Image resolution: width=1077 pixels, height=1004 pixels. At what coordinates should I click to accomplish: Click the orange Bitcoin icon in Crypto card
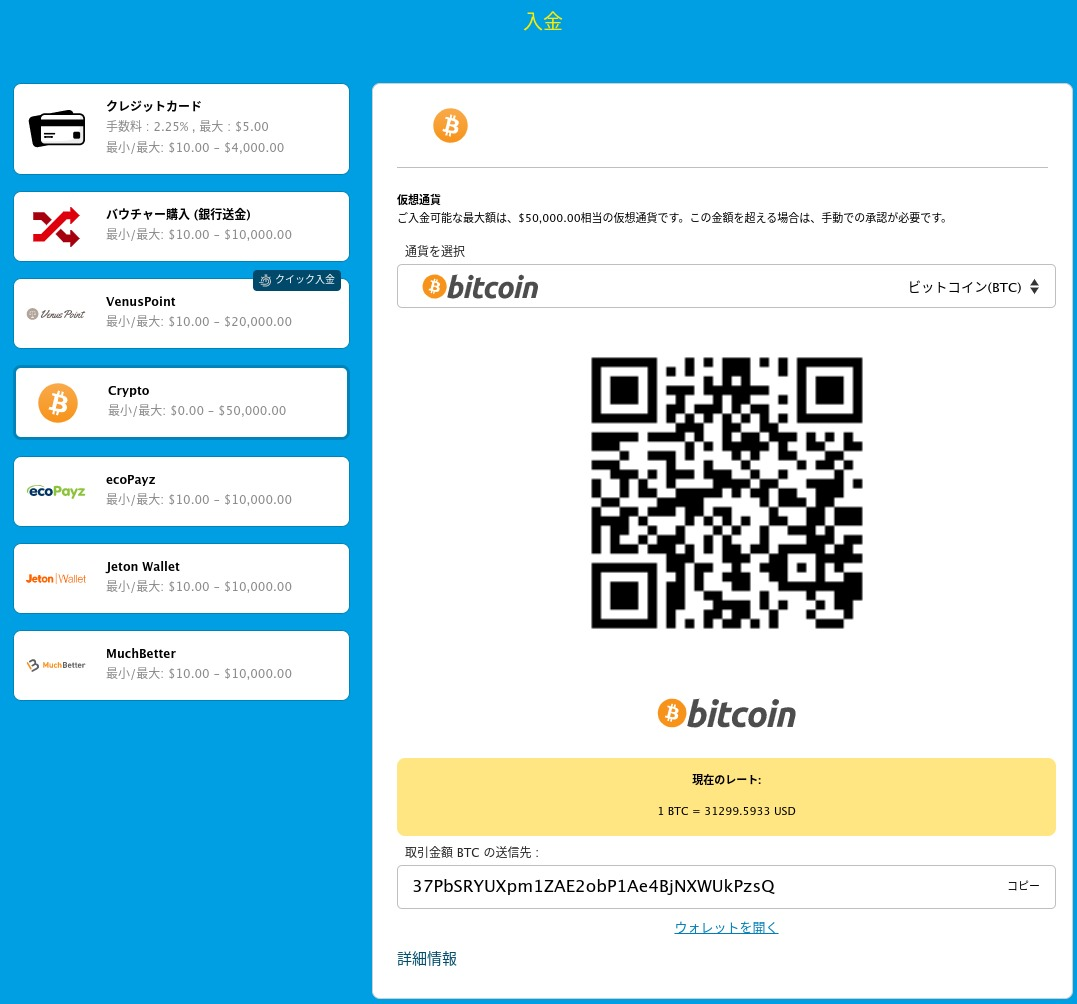tap(58, 402)
